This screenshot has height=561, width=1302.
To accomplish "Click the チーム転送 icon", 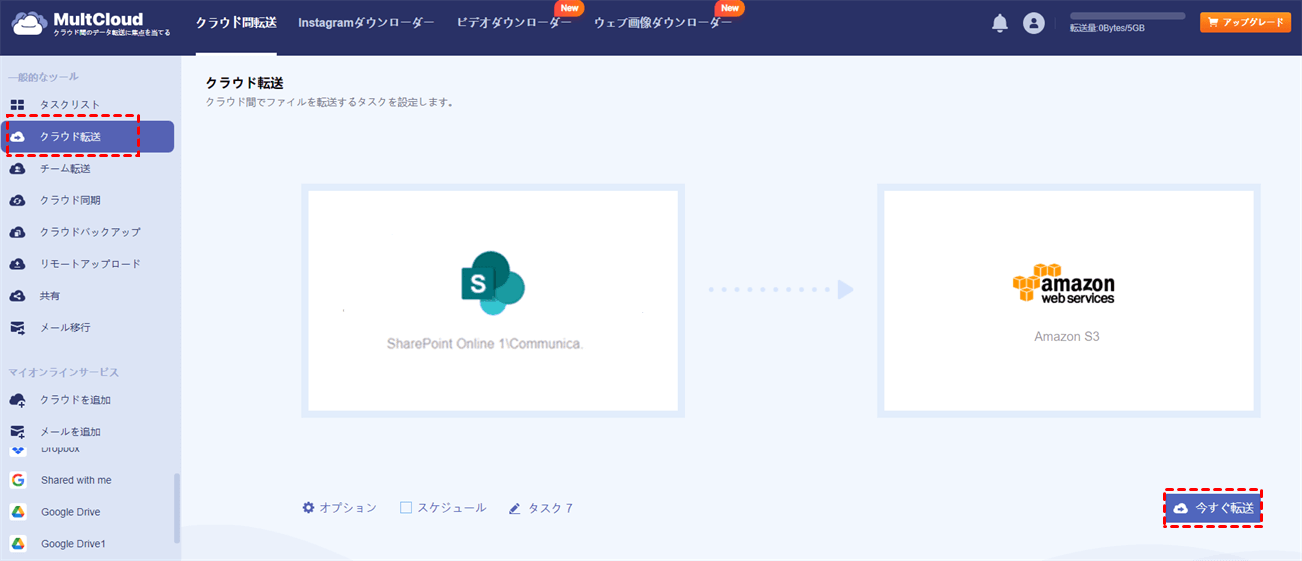I will coord(17,169).
